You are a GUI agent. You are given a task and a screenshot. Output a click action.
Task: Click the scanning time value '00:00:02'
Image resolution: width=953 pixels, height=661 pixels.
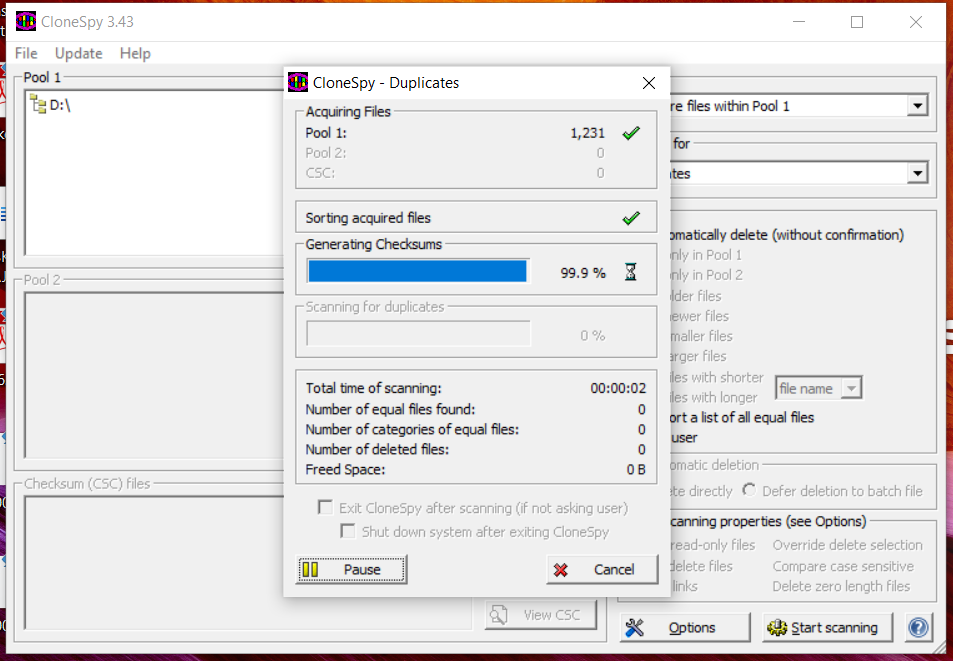click(x=618, y=388)
